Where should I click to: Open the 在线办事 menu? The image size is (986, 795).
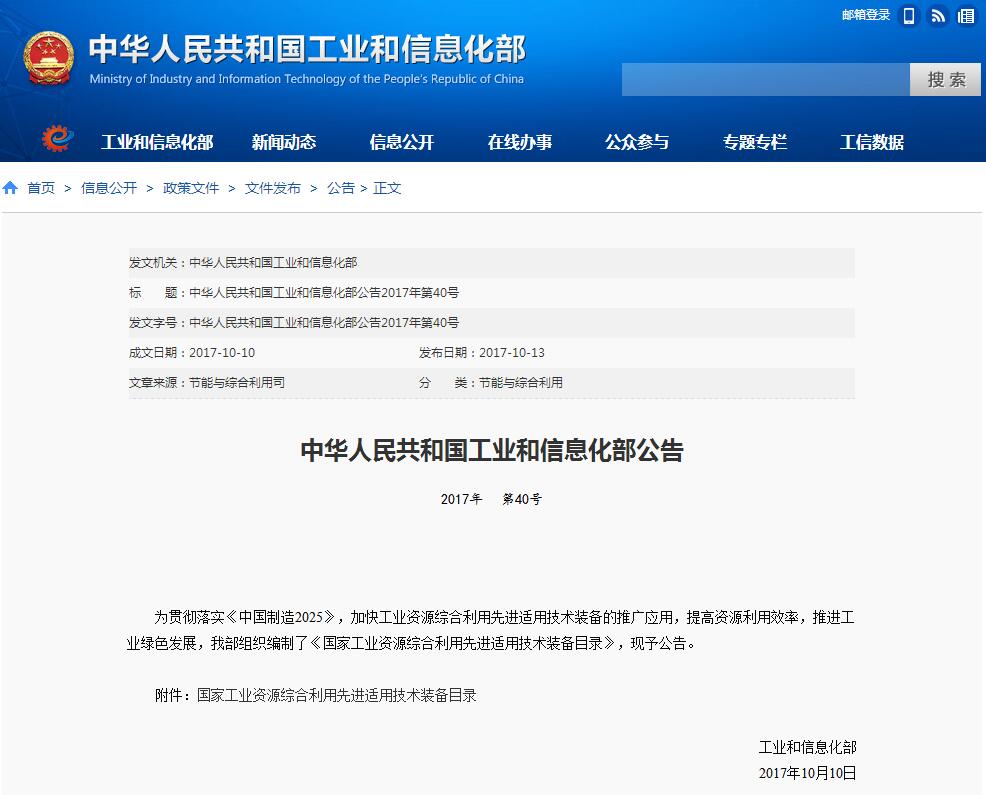[x=519, y=142]
